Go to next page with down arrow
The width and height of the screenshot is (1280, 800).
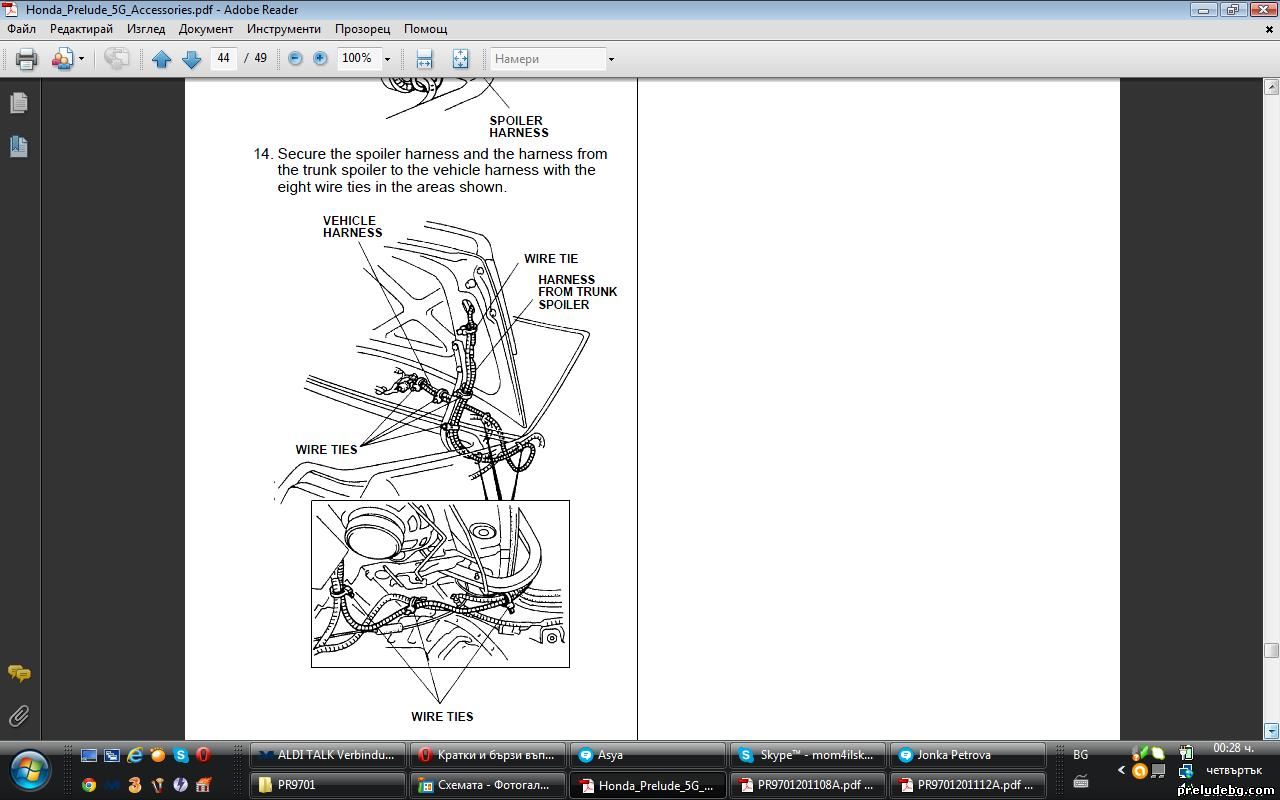[x=191, y=59]
